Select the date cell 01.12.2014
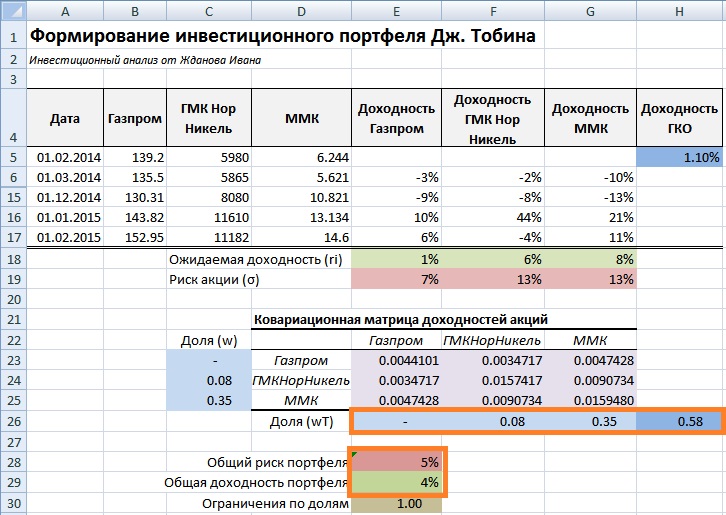Screen dimensions: 726x515 [64, 197]
